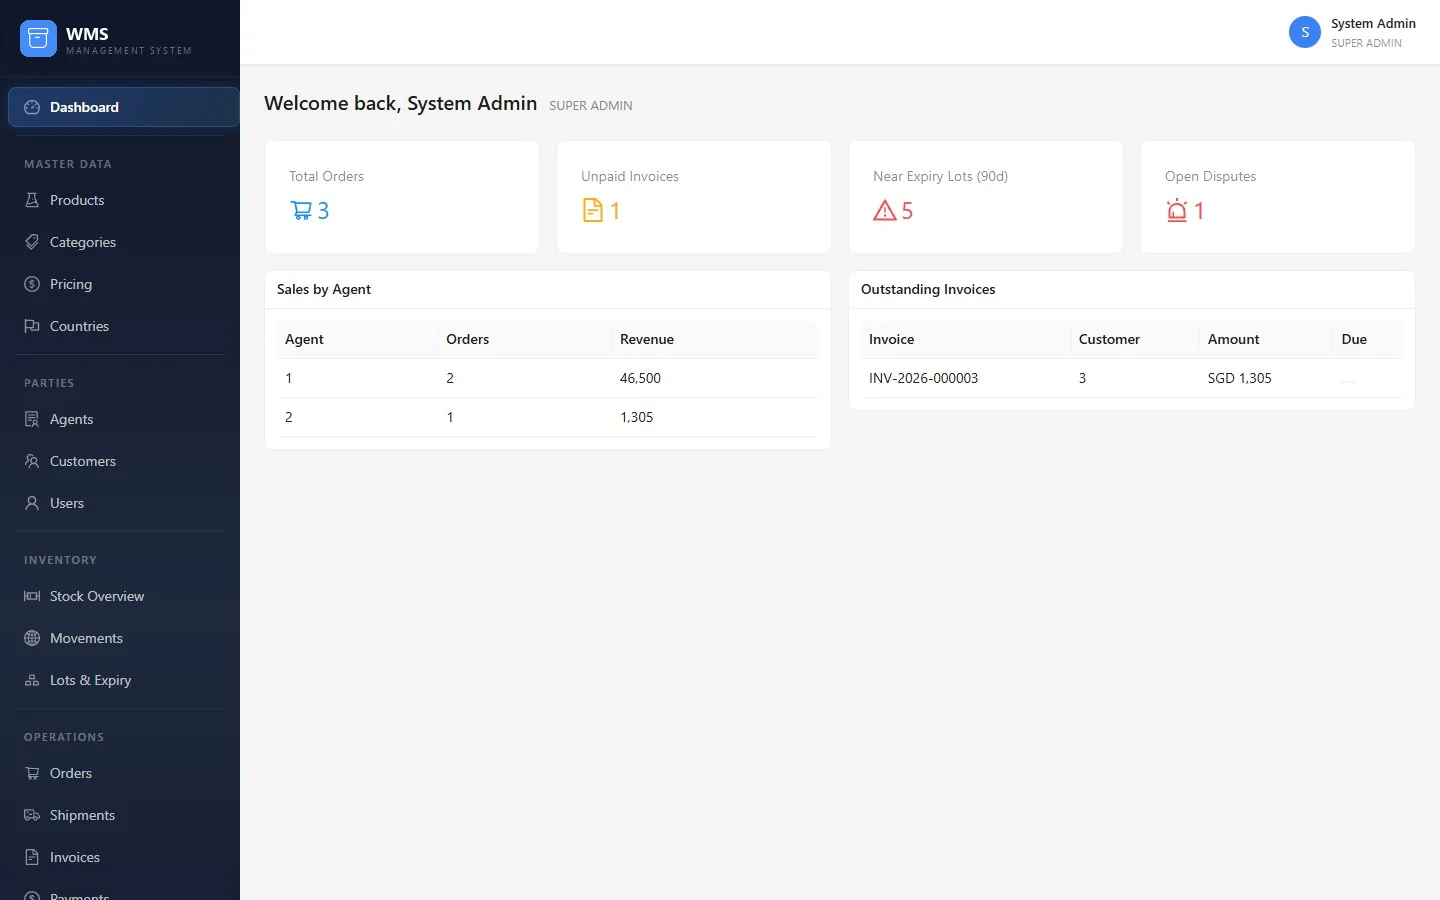This screenshot has height=900, width=1440.
Task: Click the Invoices document icon in sidebar
Action: click(x=32, y=857)
